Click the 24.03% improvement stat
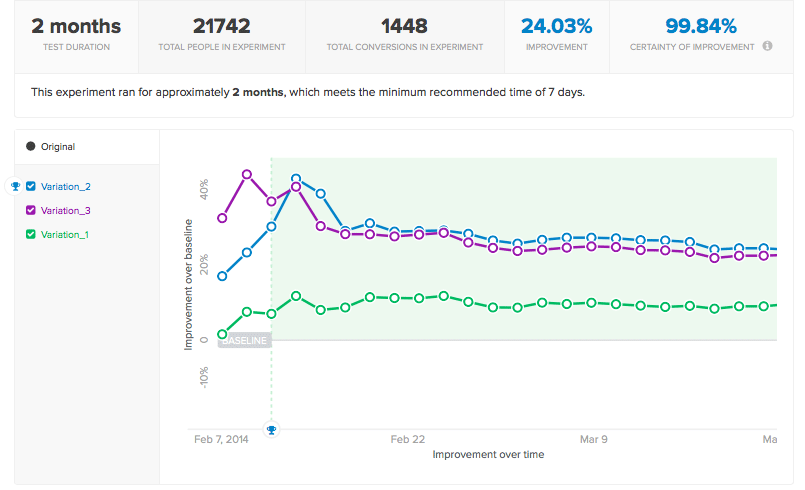 click(557, 26)
